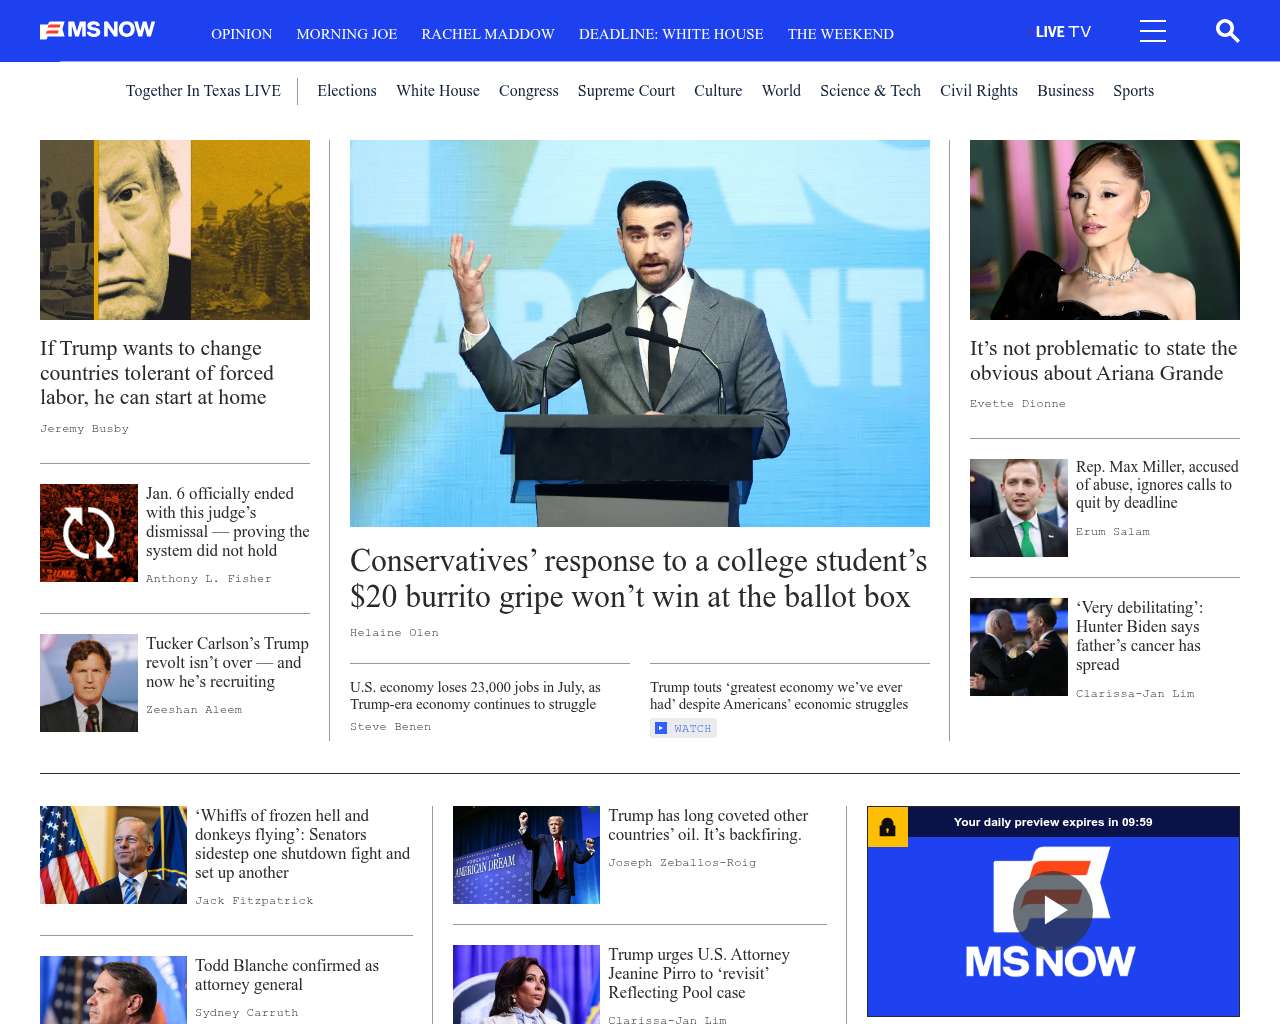The width and height of the screenshot is (1280, 1024).
Task: Open 'U.S. economy loses 23,000 jobs' story
Action: tap(475, 696)
